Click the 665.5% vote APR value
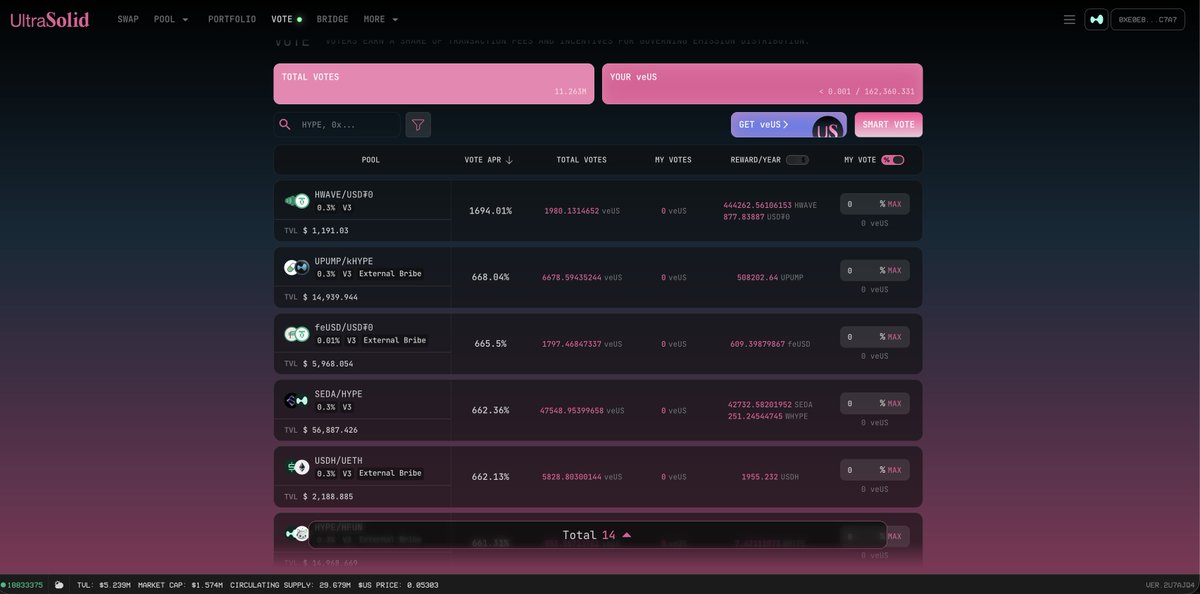This screenshot has width=1200, height=594. 491,344
